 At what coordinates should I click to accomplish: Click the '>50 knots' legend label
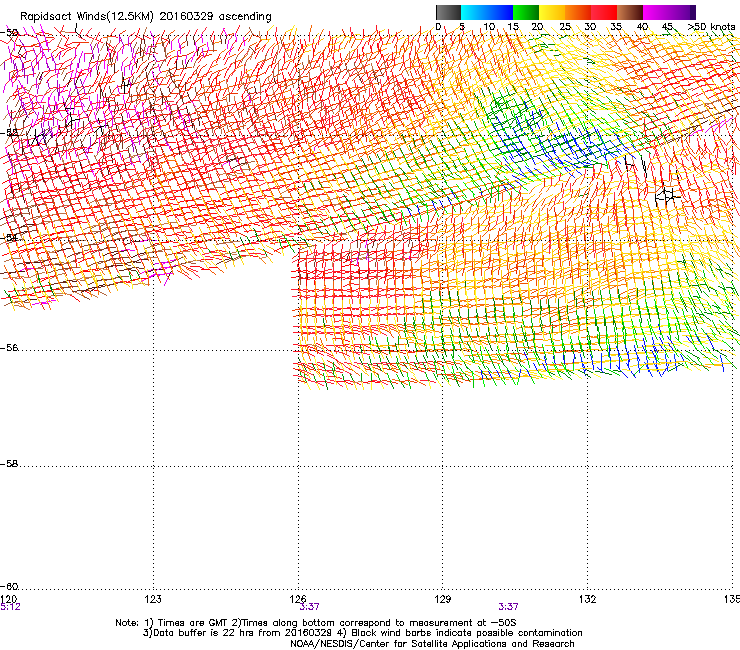[711, 27]
